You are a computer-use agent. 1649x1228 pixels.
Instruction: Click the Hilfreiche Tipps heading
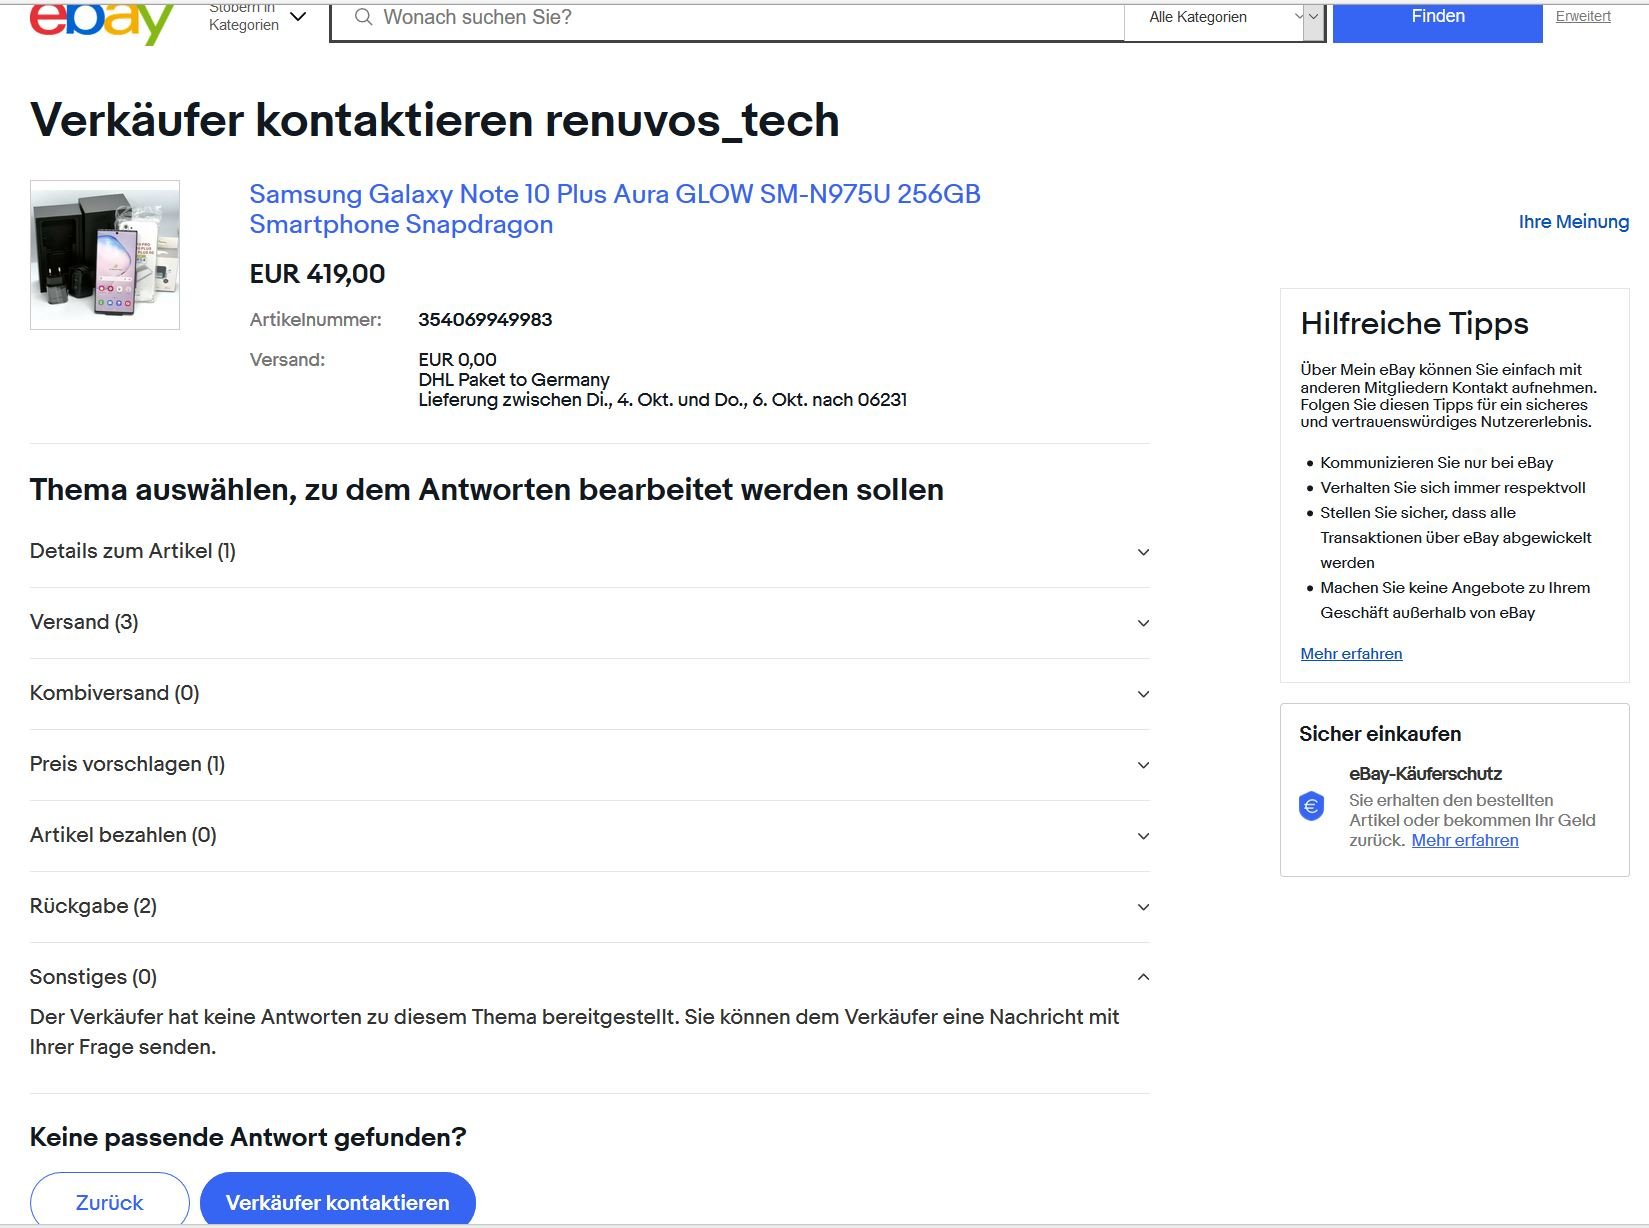coord(1414,323)
